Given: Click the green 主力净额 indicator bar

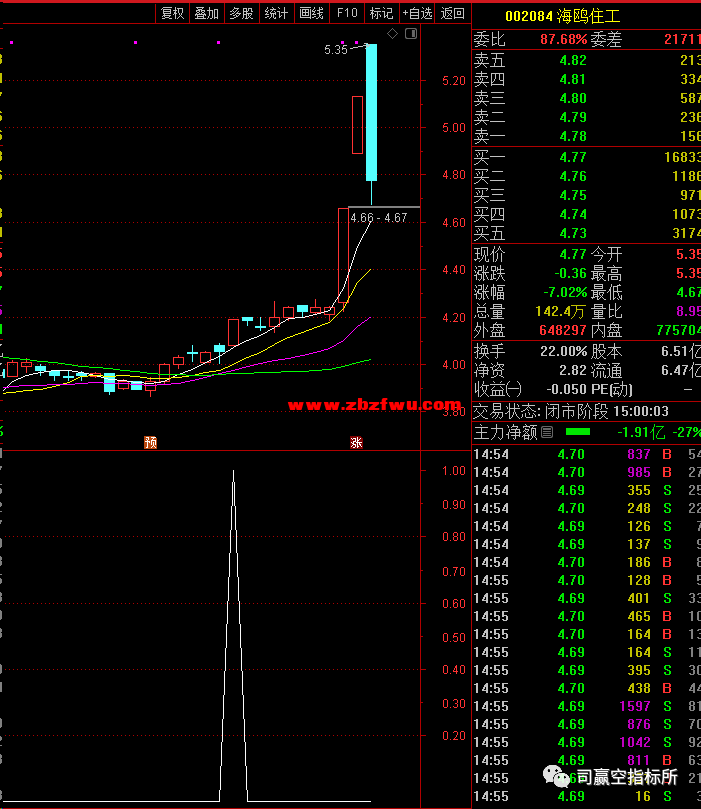Looking at the screenshot, I should click(x=578, y=432).
